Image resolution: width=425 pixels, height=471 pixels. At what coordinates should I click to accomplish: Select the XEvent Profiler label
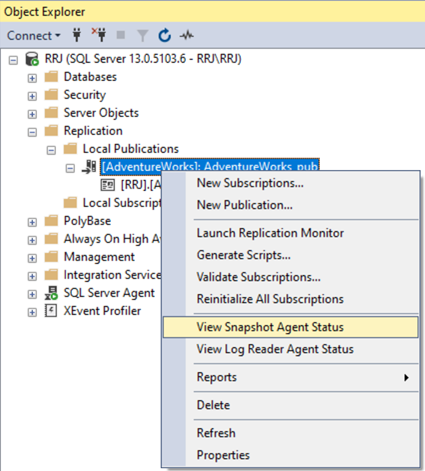[x=102, y=311]
